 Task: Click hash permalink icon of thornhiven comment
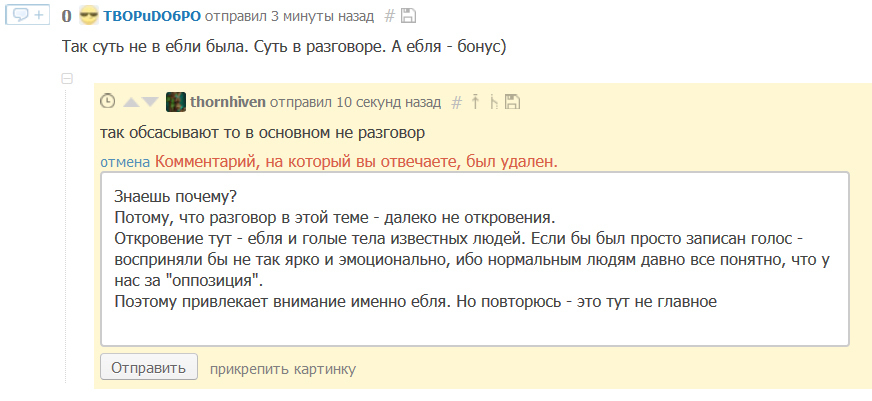click(x=456, y=102)
